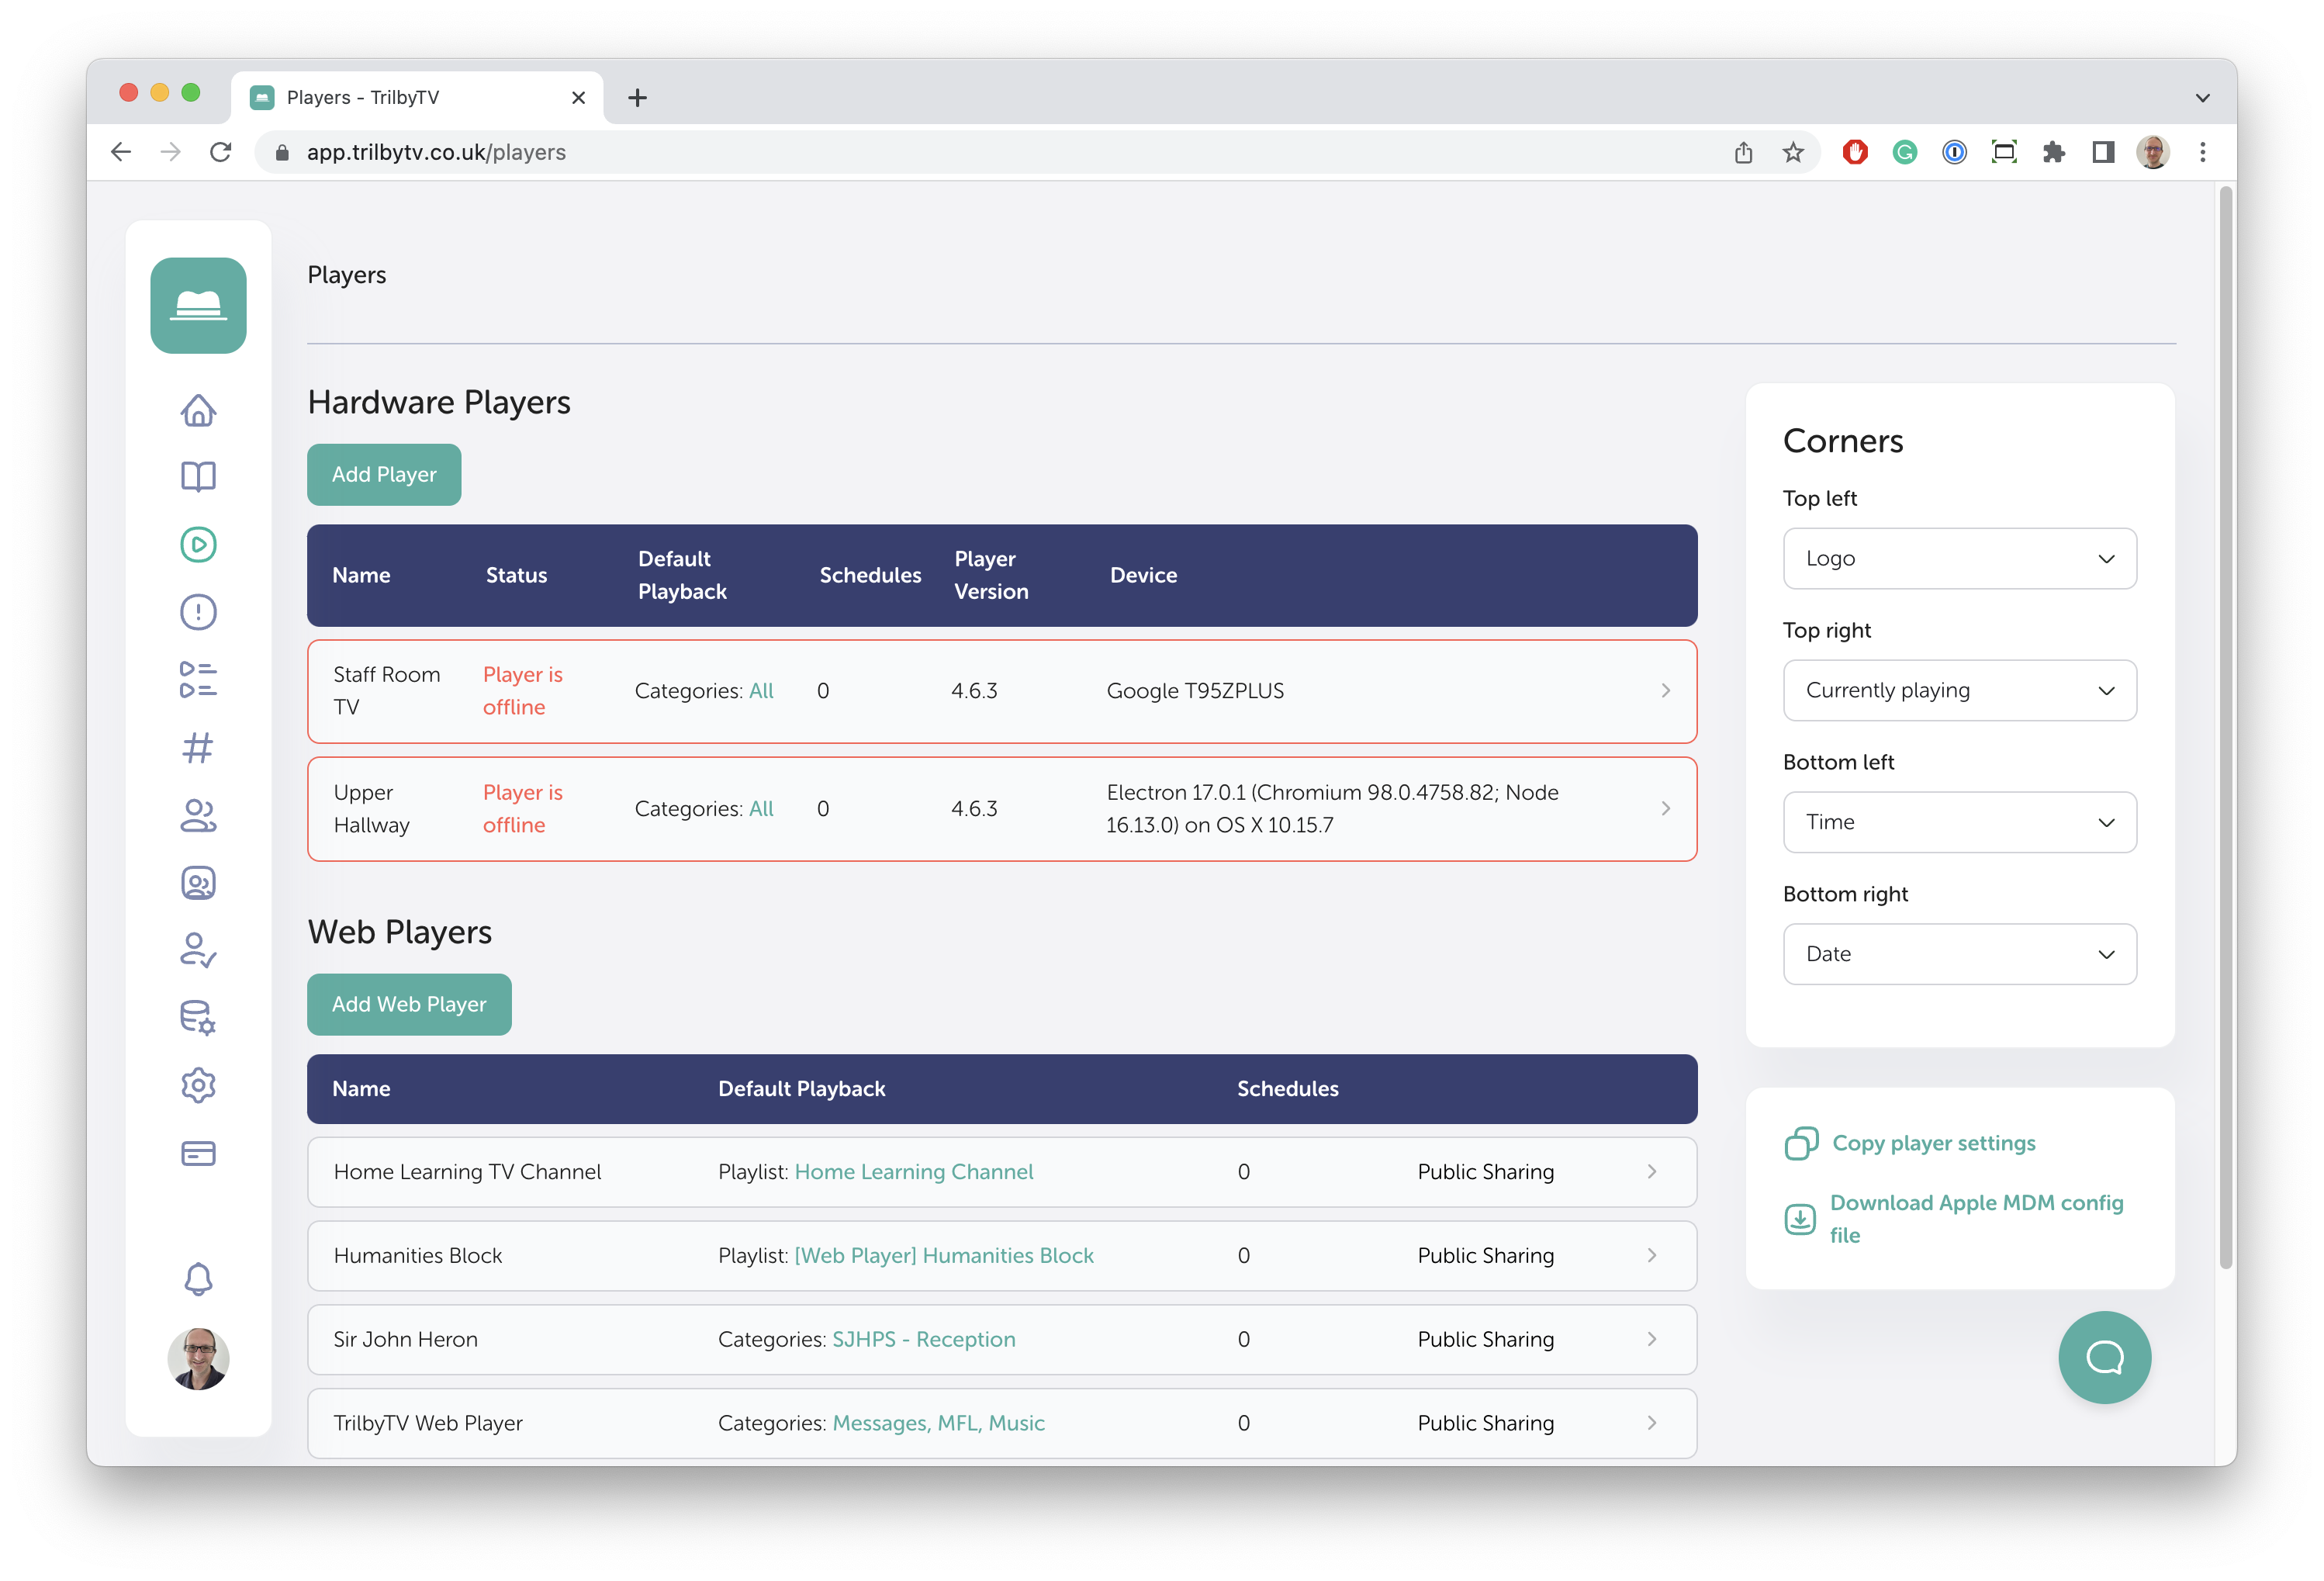
Task: Select the Players play-circle sidebar icon
Action: point(198,545)
